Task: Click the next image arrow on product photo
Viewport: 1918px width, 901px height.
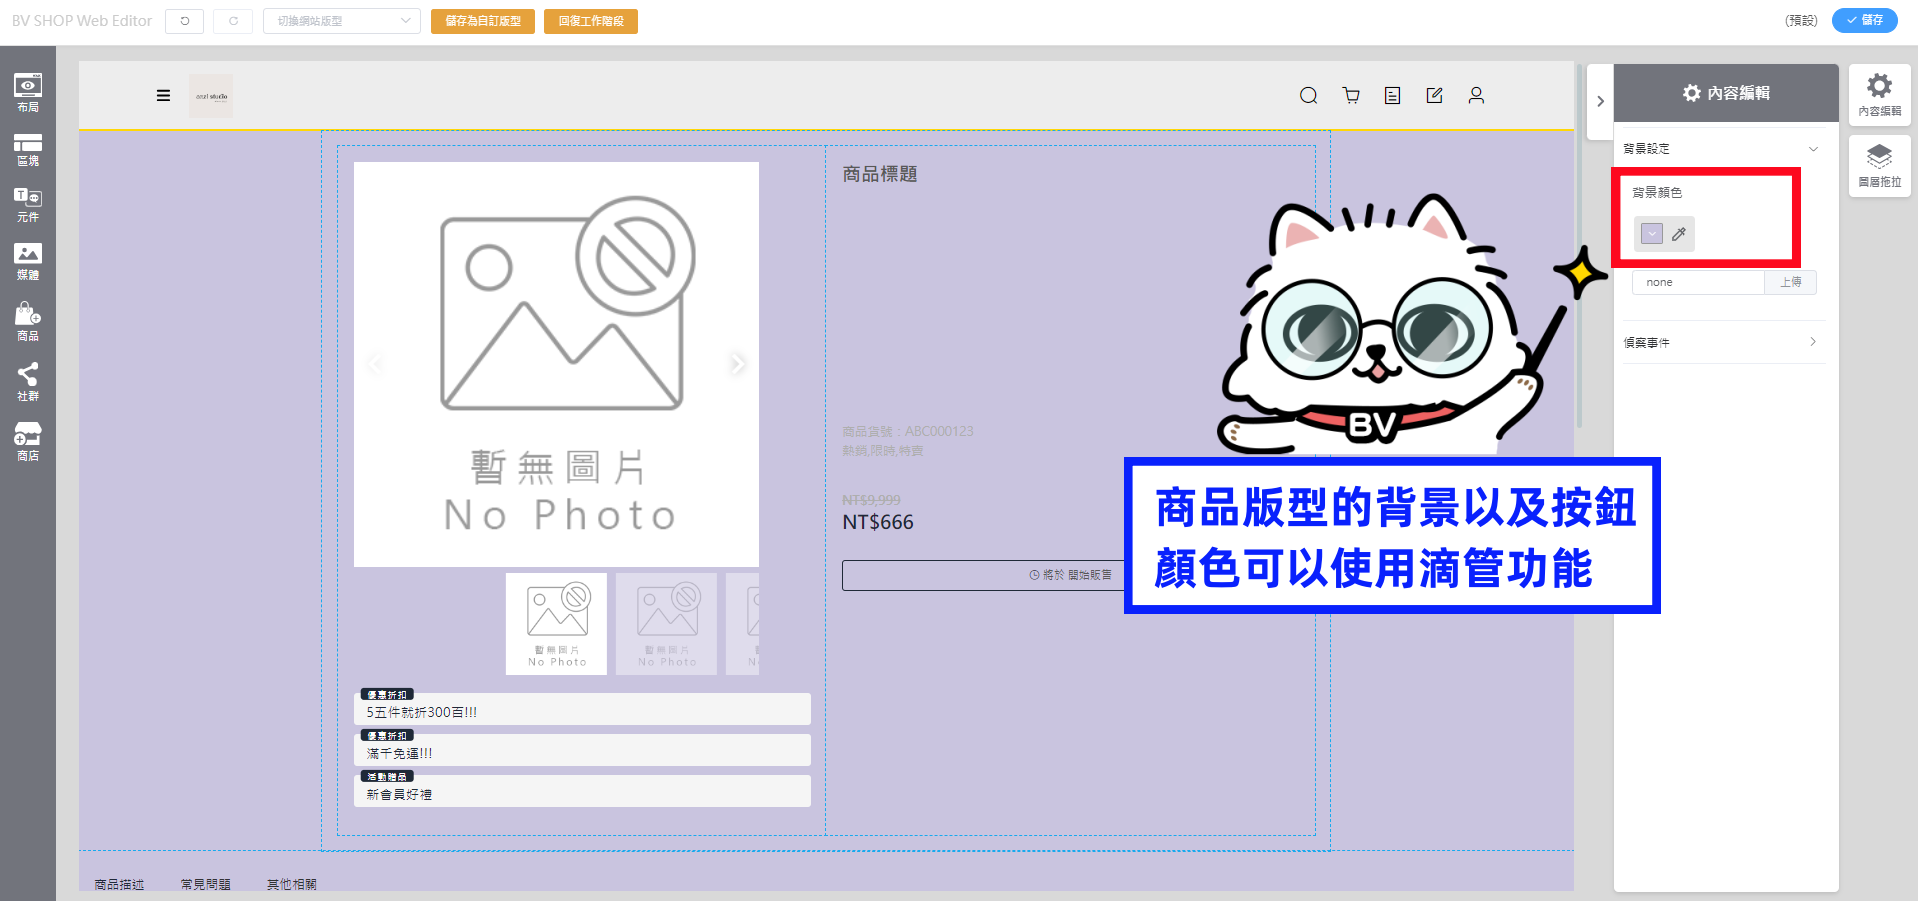Action: pyautogui.click(x=737, y=364)
